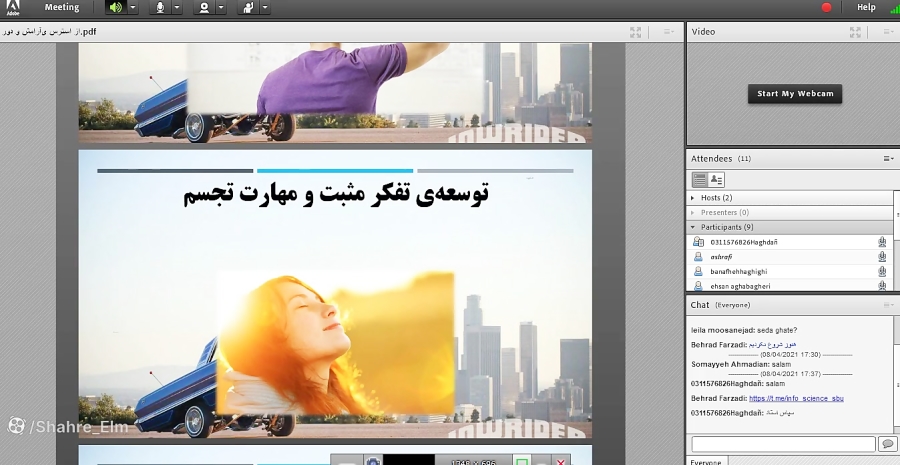Mute the green speaker icon

pyautogui.click(x=116, y=7)
